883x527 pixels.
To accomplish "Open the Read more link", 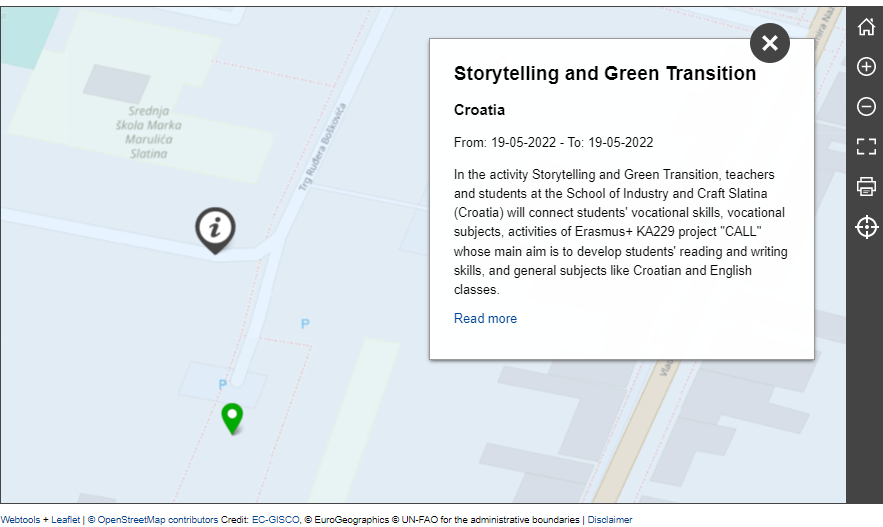I will tap(485, 319).
